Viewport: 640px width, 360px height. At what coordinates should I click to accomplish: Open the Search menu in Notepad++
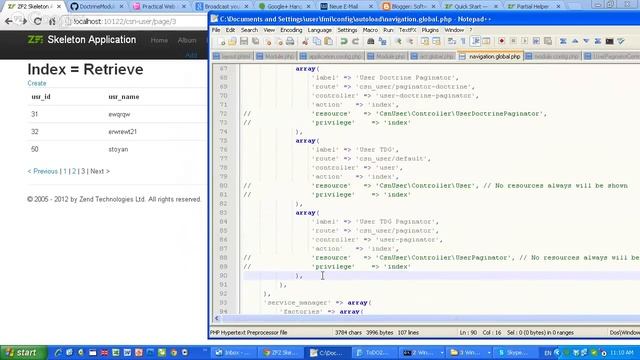pos(249,30)
